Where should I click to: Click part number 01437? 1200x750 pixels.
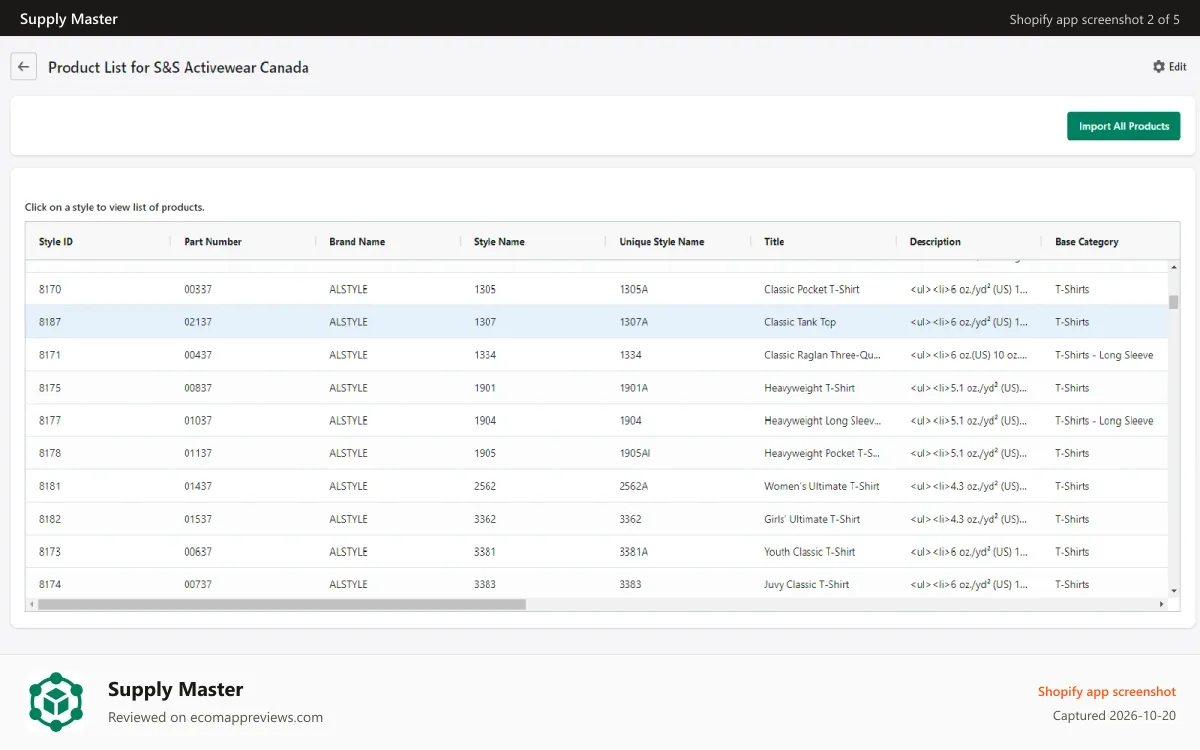click(x=198, y=486)
